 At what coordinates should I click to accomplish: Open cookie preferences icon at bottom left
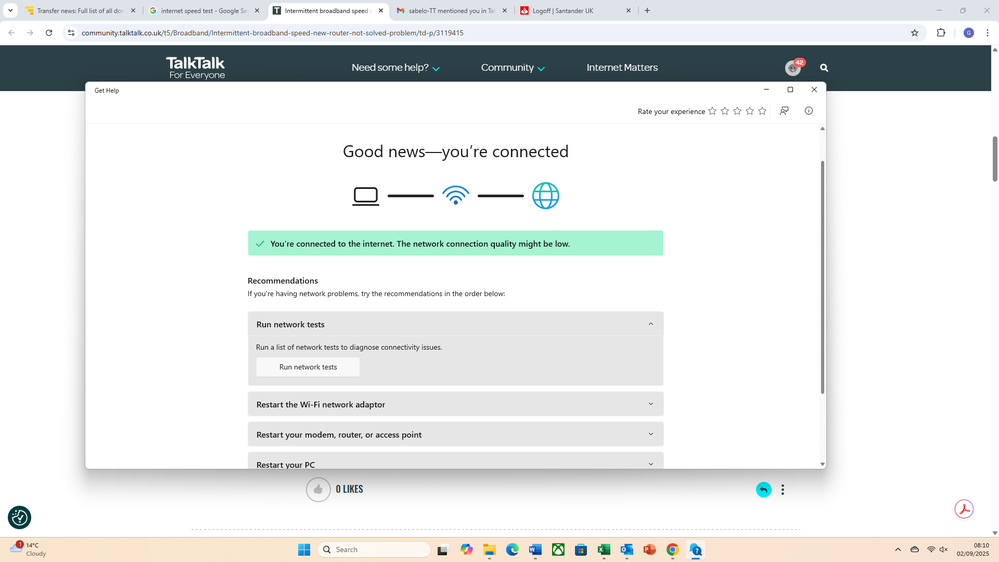click(19, 517)
